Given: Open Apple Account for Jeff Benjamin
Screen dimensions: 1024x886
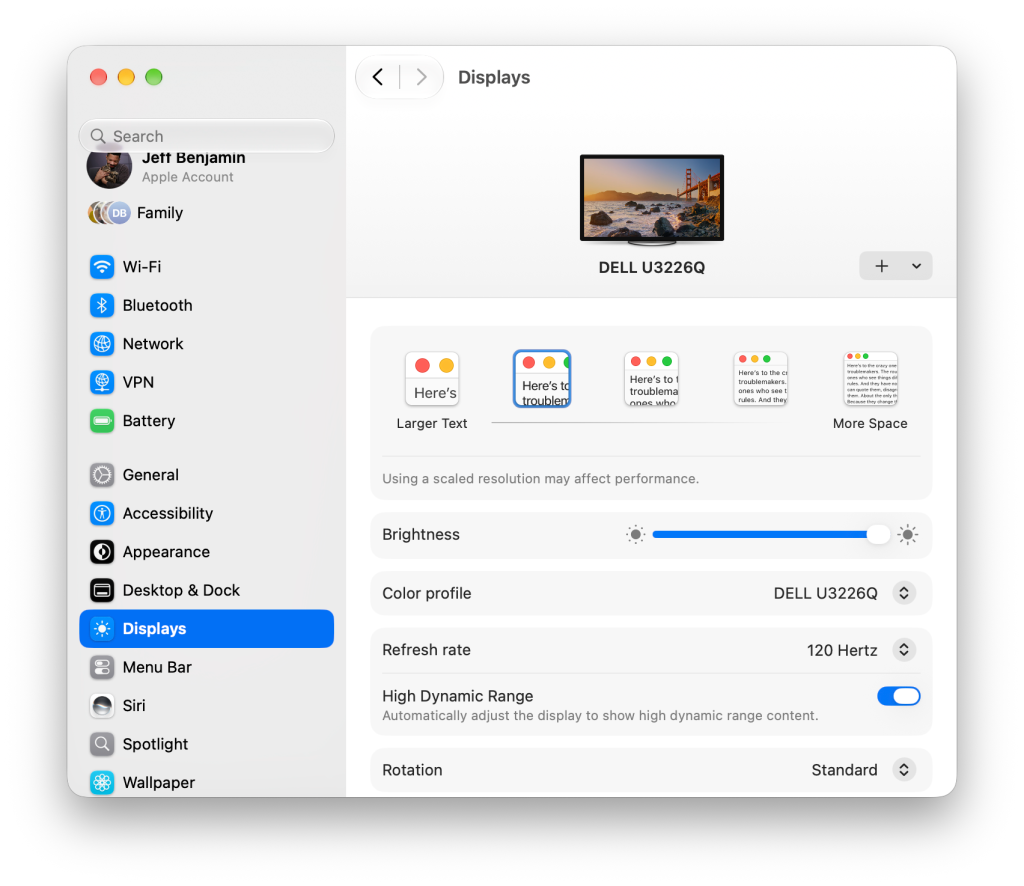Looking at the screenshot, I should pyautogui.click(x=206, y=170).
